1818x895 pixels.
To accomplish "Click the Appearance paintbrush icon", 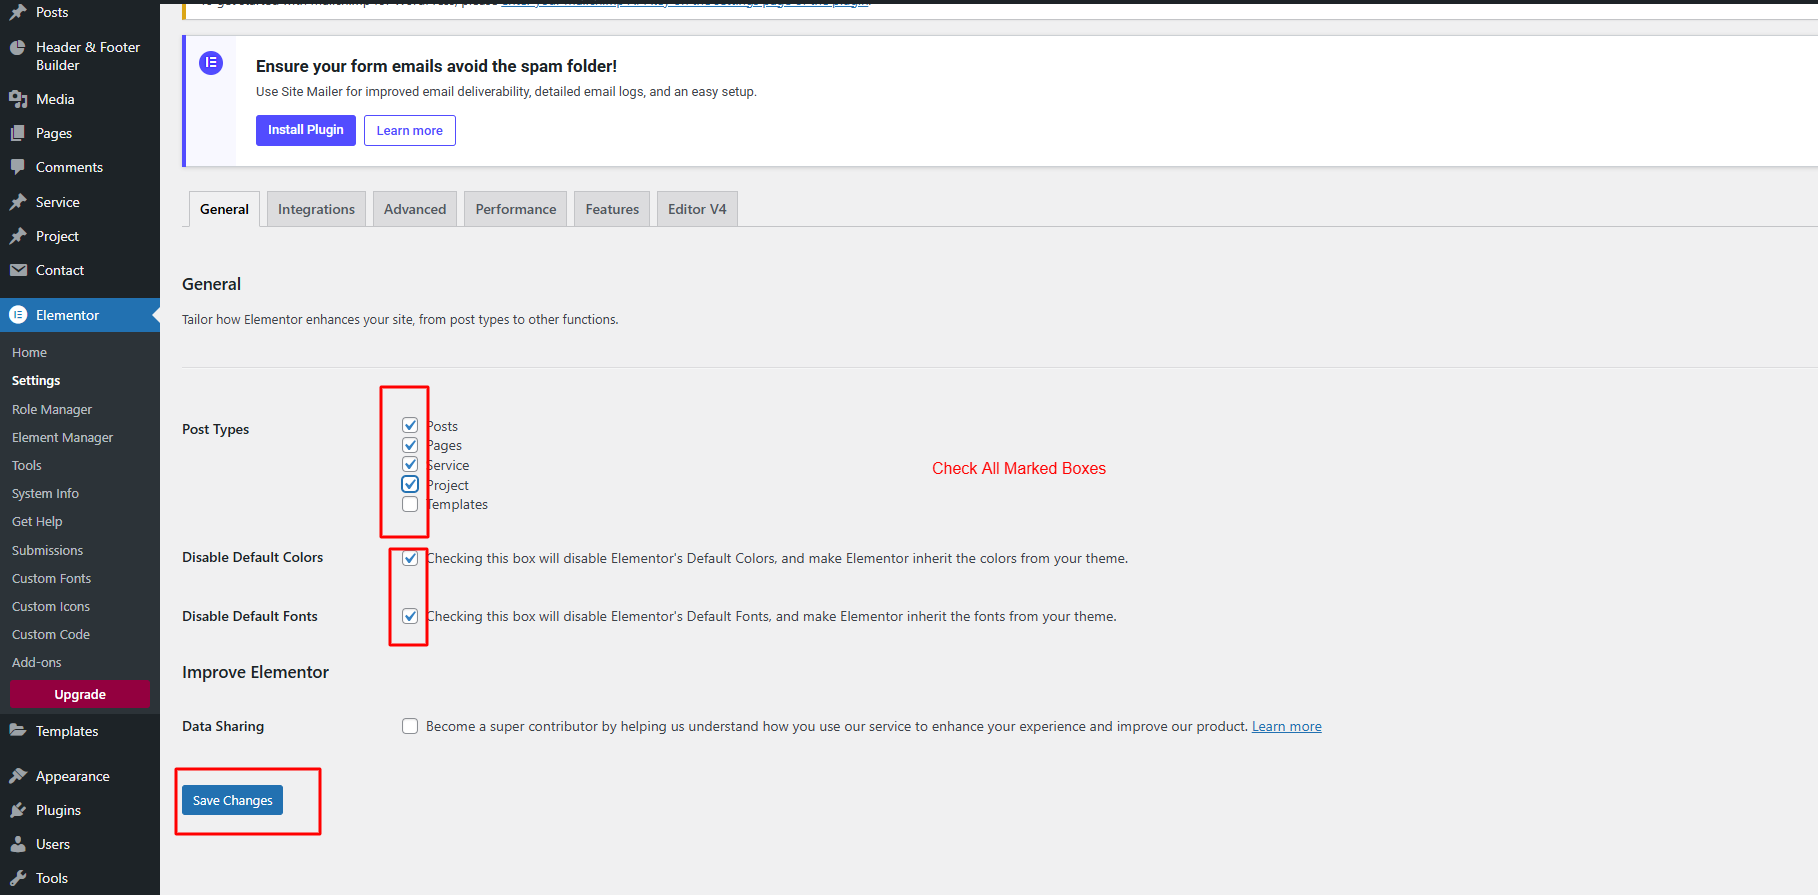I will click(18, 776).
